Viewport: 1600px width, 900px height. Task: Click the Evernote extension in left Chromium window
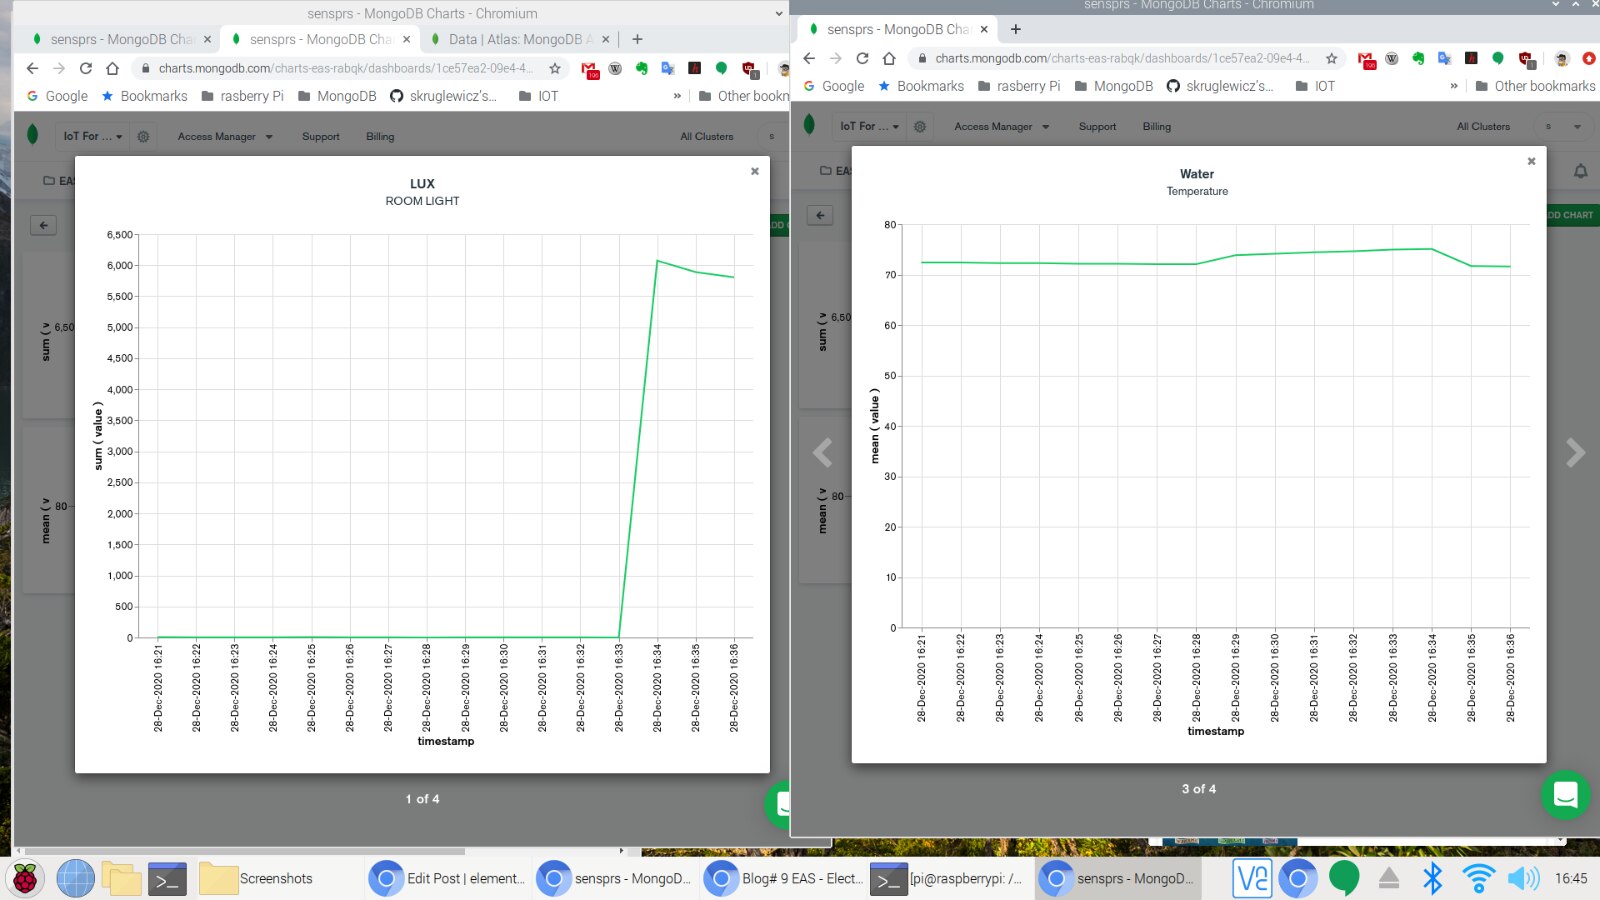pos(641,68)
